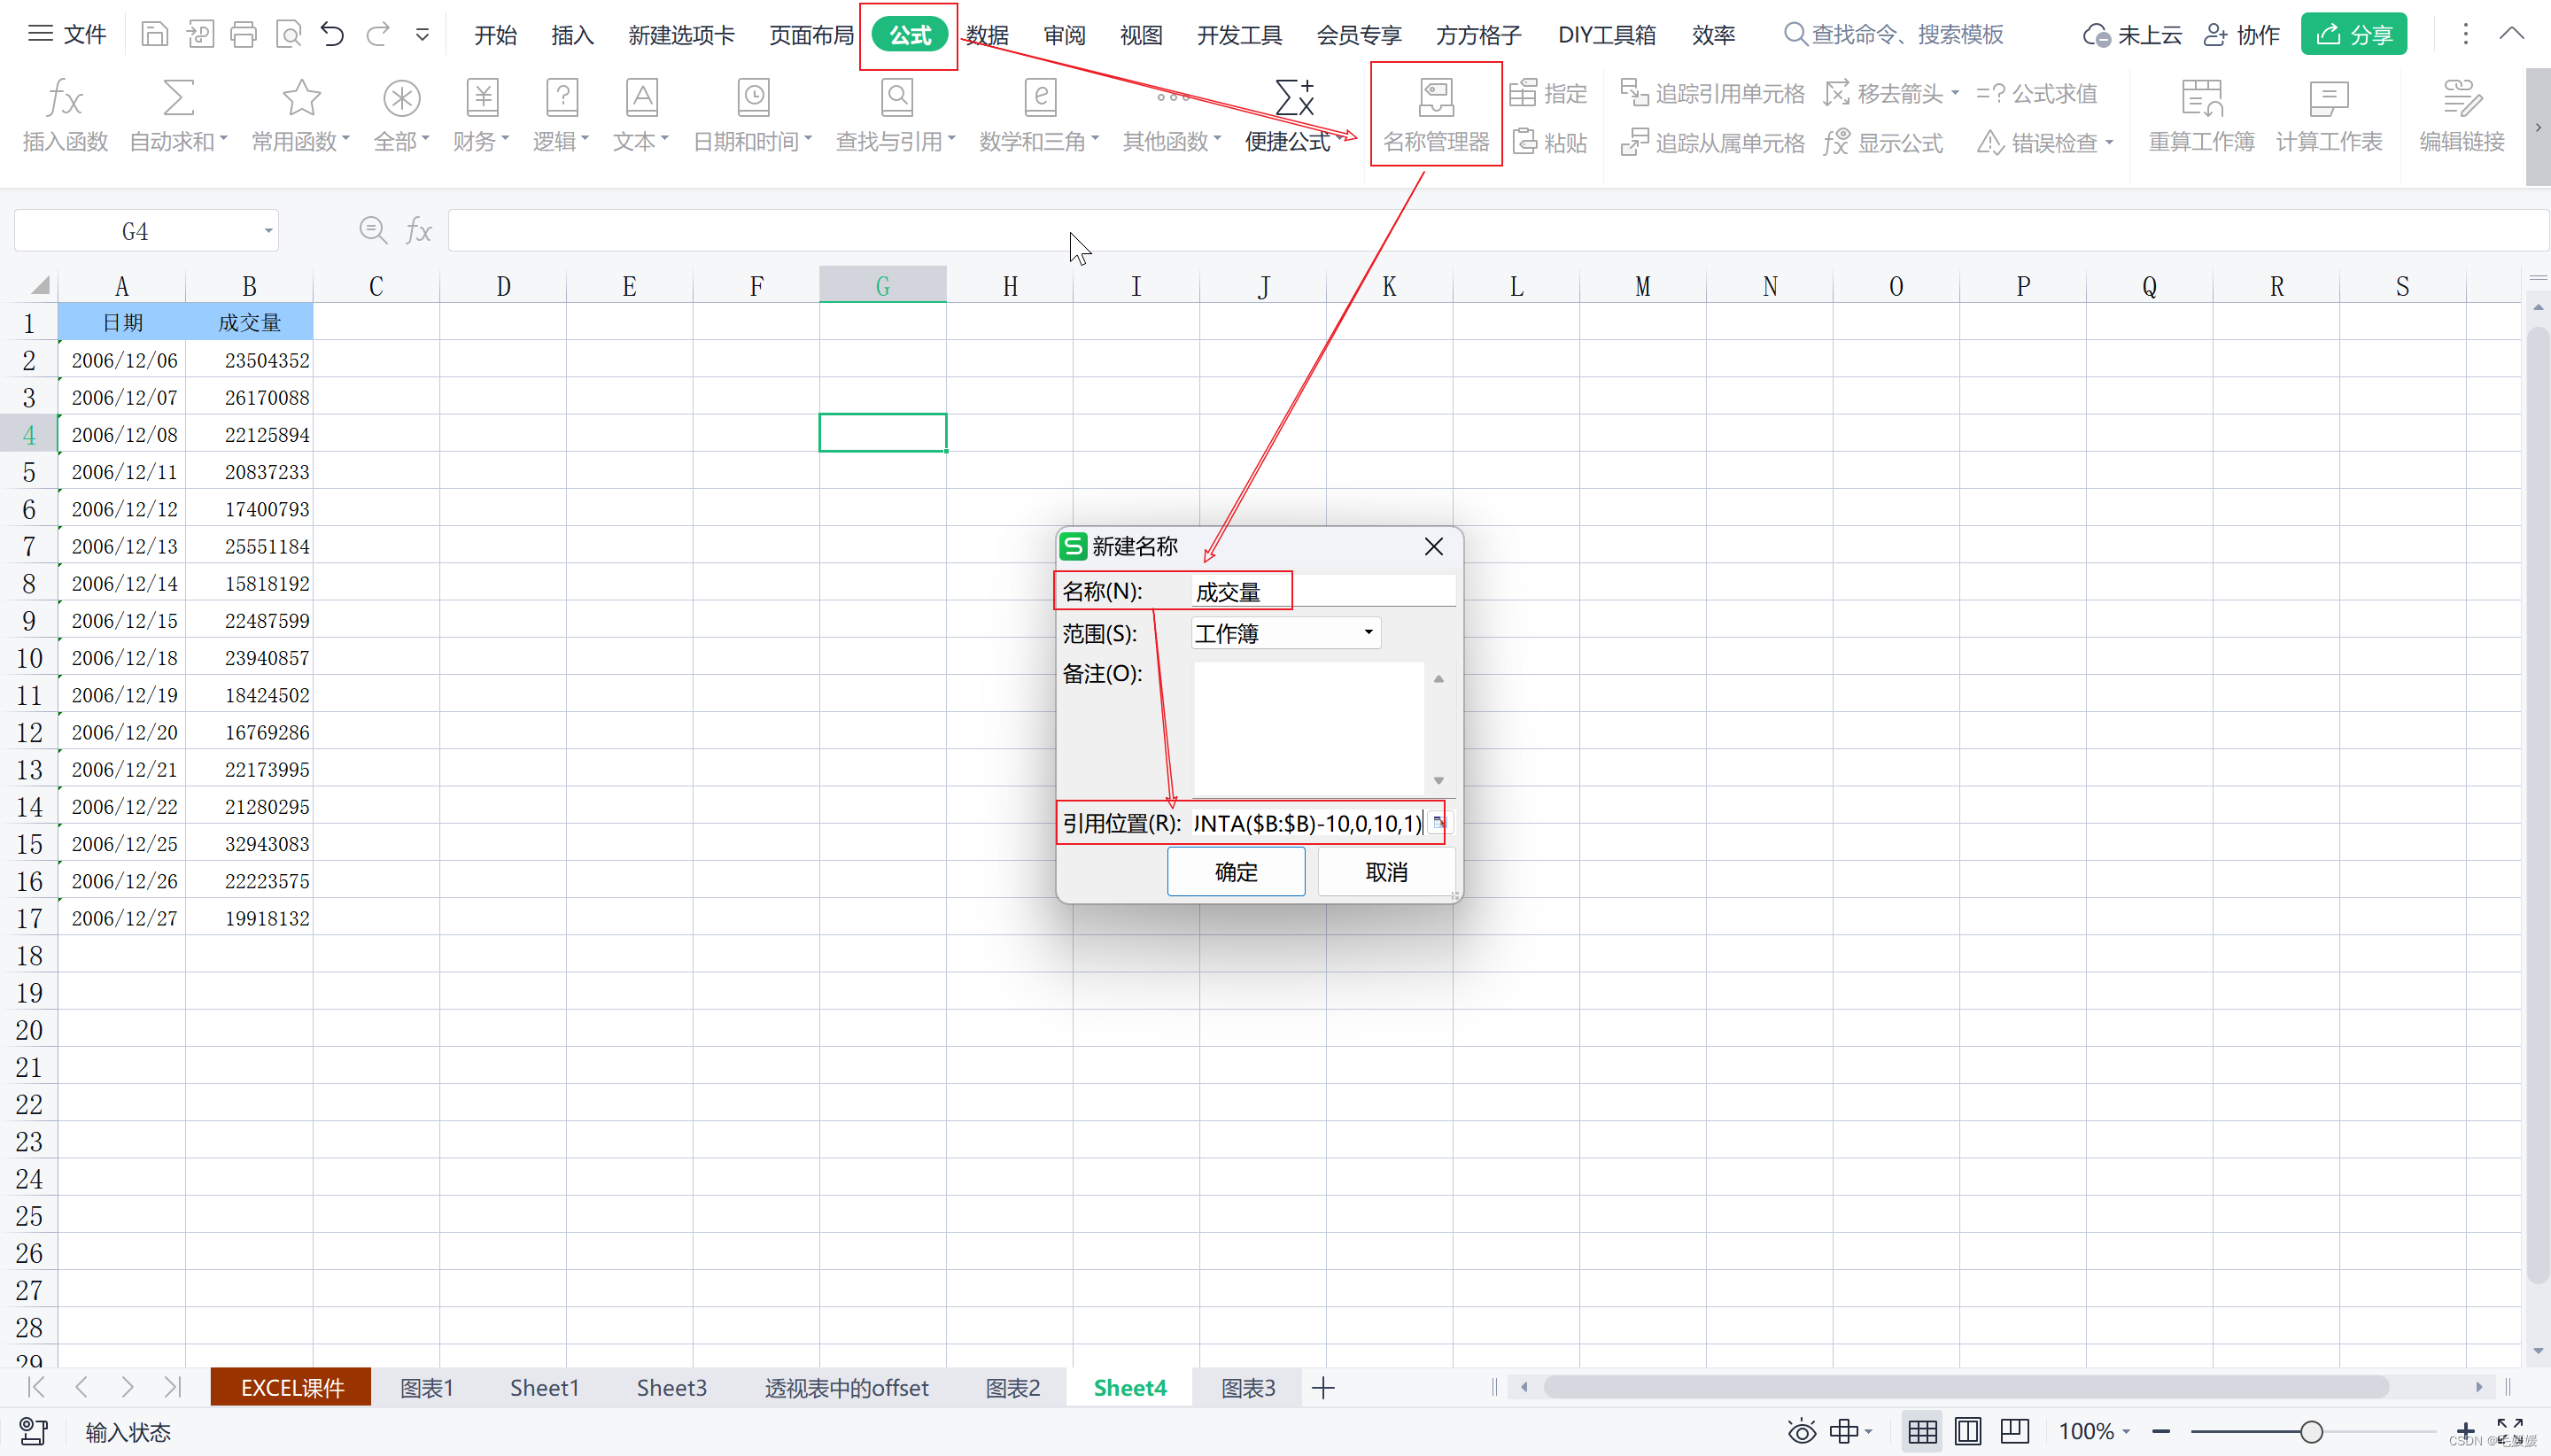Open Common Functions (常用函数) star icon

[x=300, y=116]
